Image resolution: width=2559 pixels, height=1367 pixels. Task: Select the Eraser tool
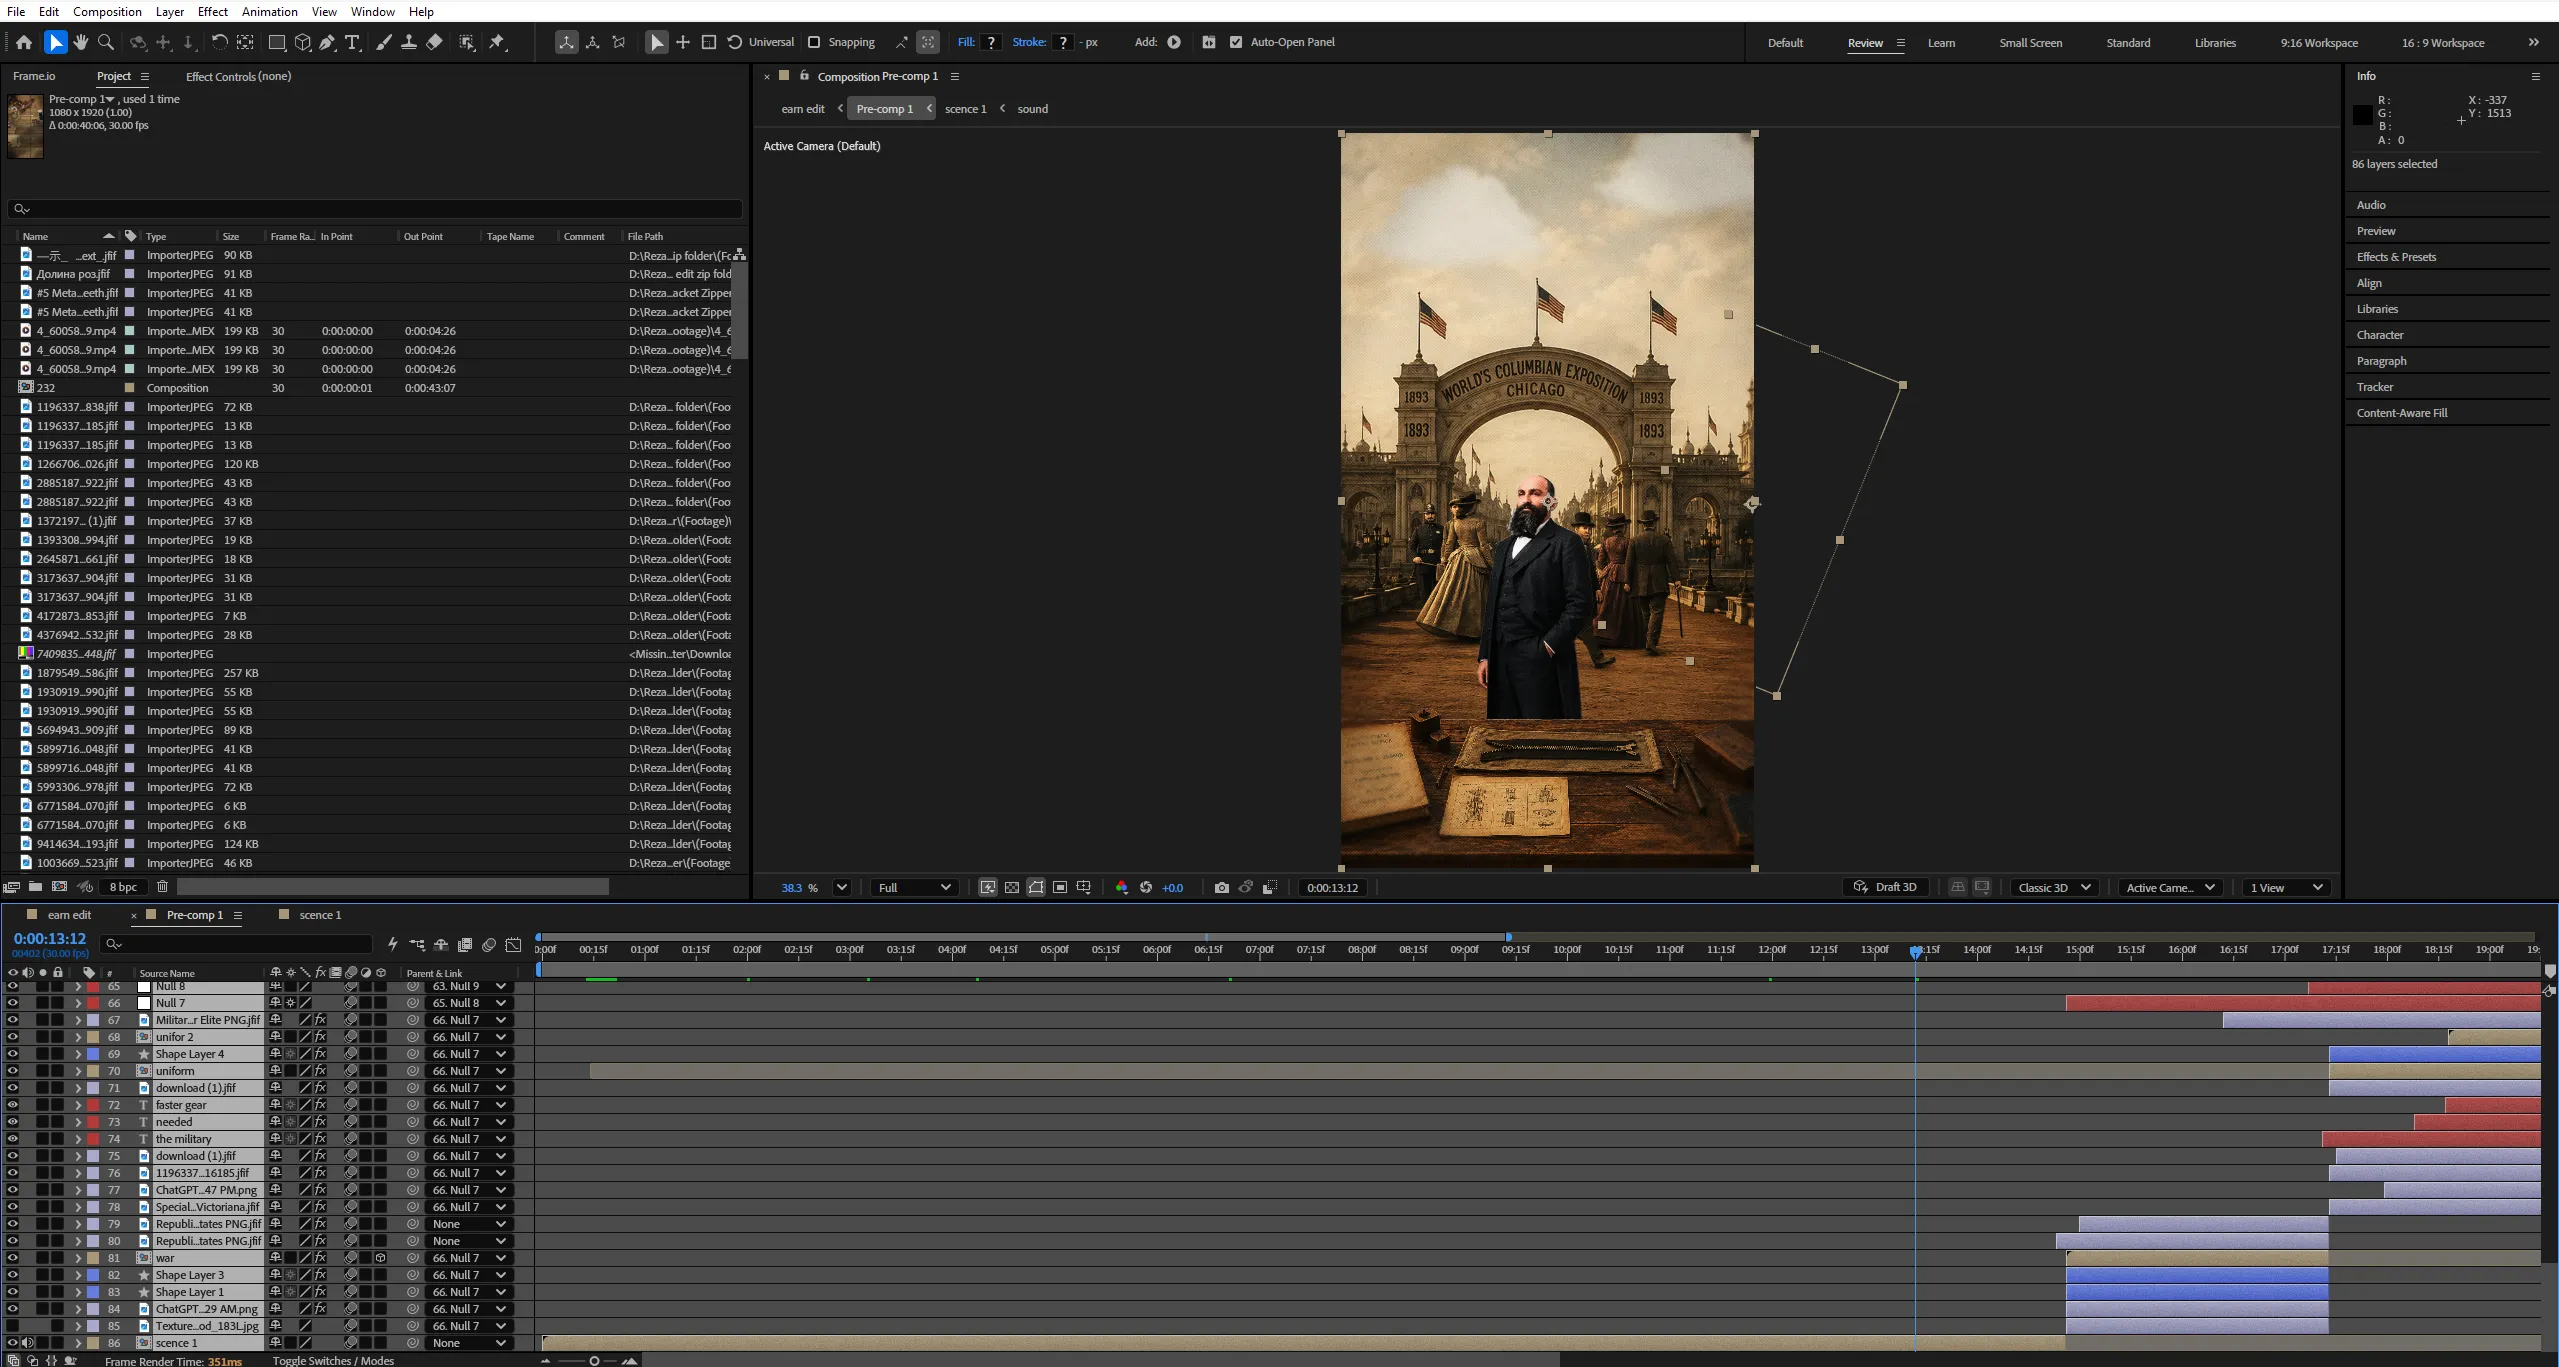pyautogui.click(x=434, y=42)
